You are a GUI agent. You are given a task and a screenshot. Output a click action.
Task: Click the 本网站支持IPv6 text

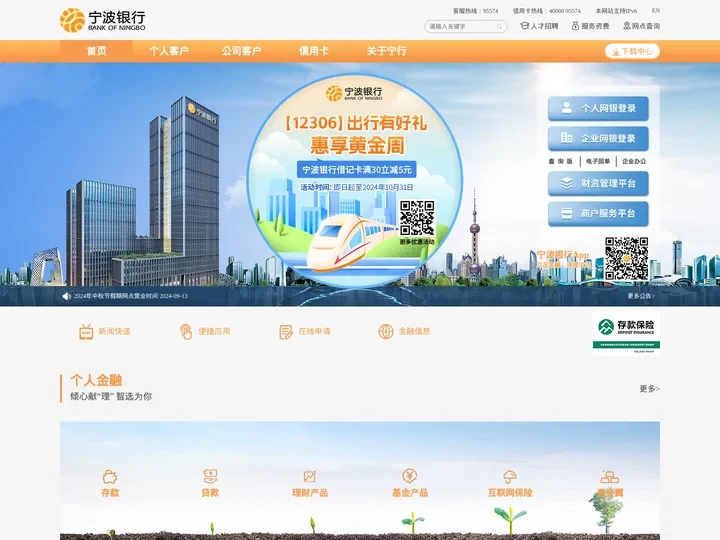tap(616, 11)
